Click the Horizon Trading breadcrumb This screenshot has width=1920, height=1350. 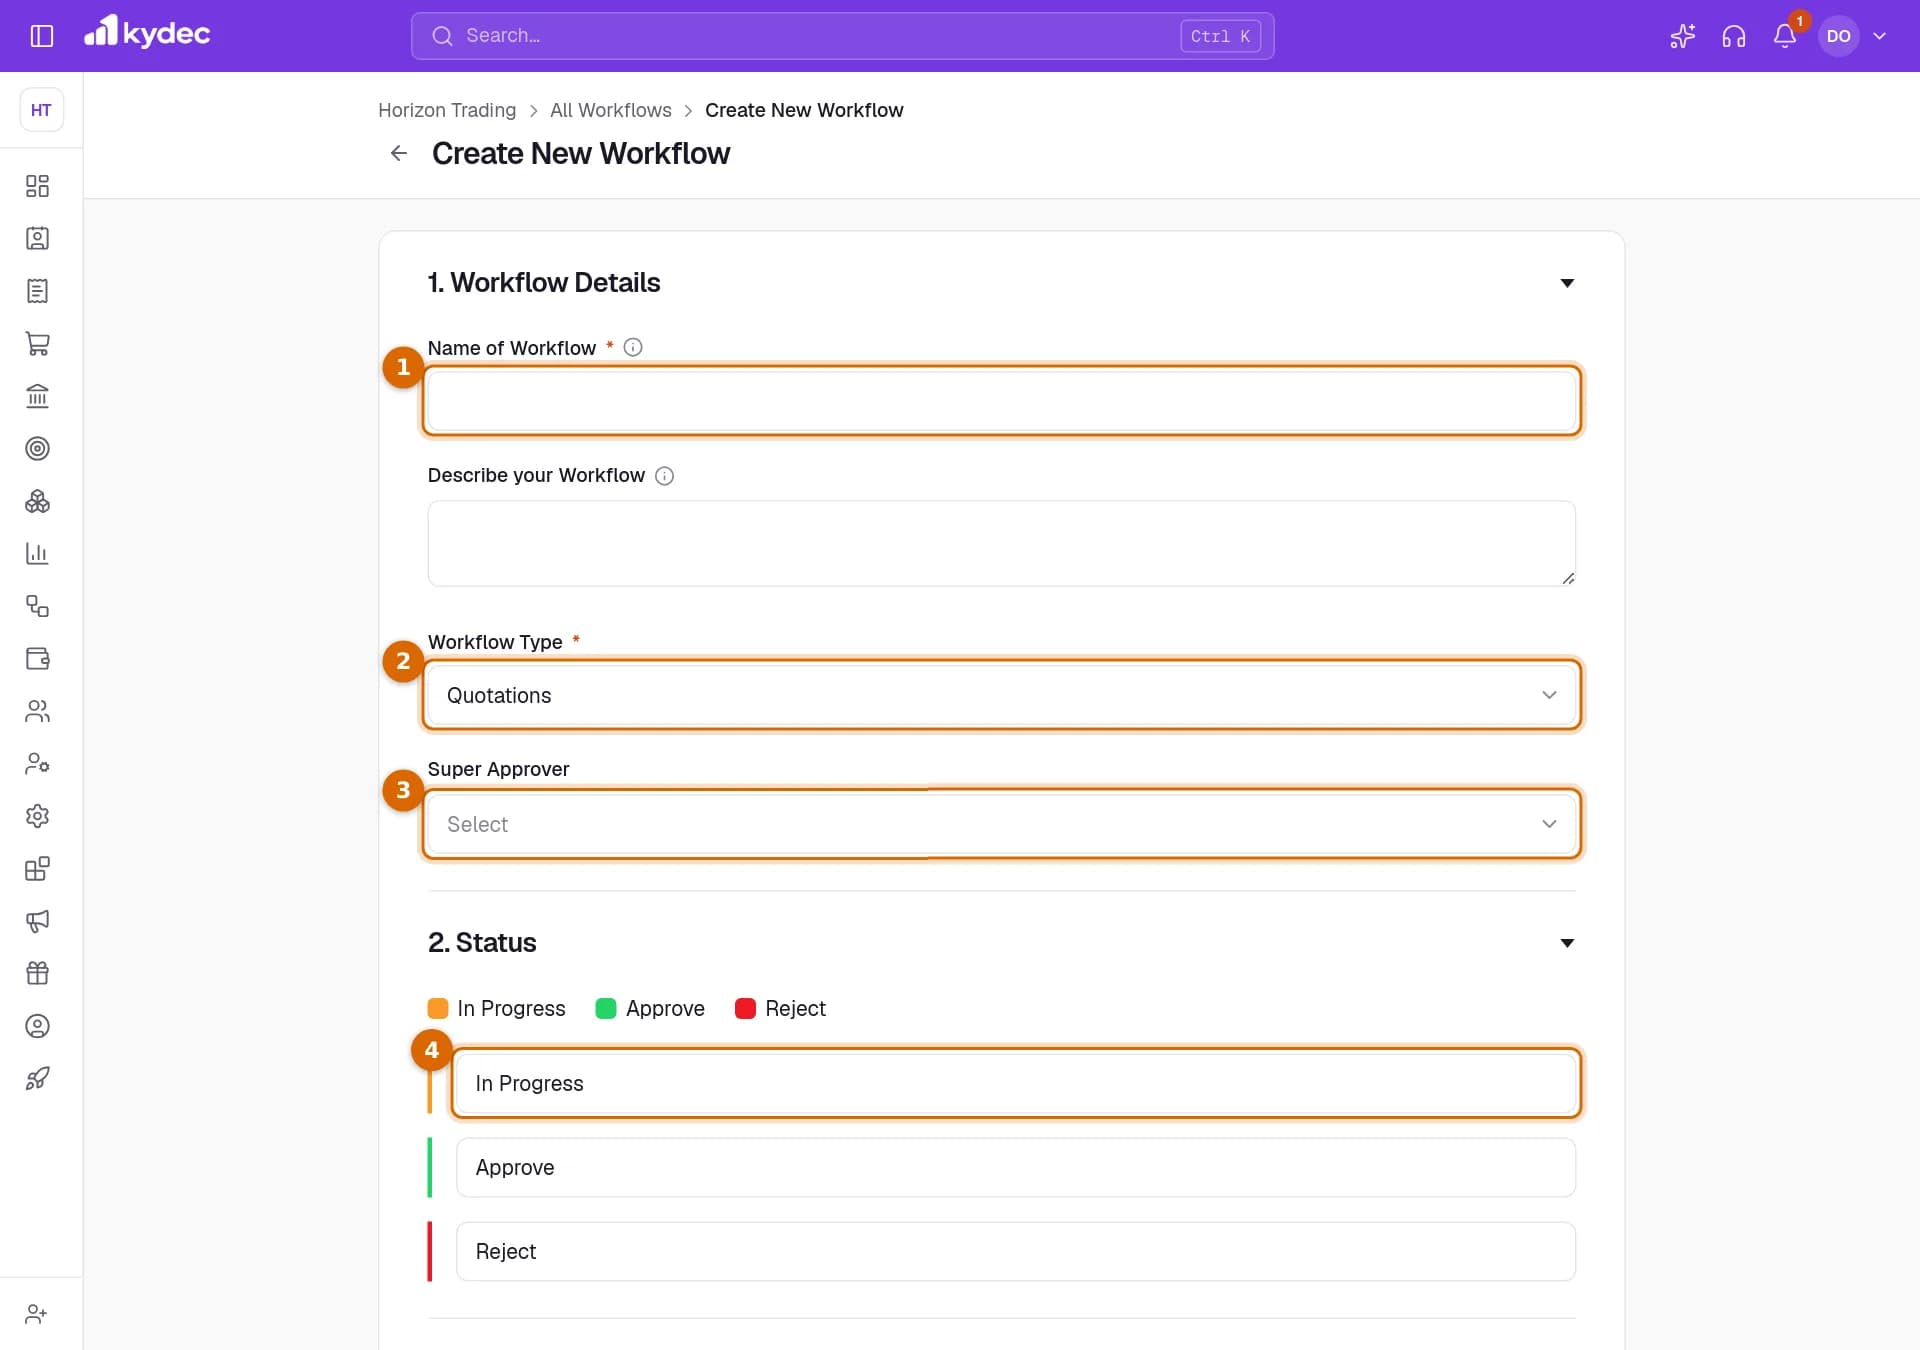click(x=447, y=110)
